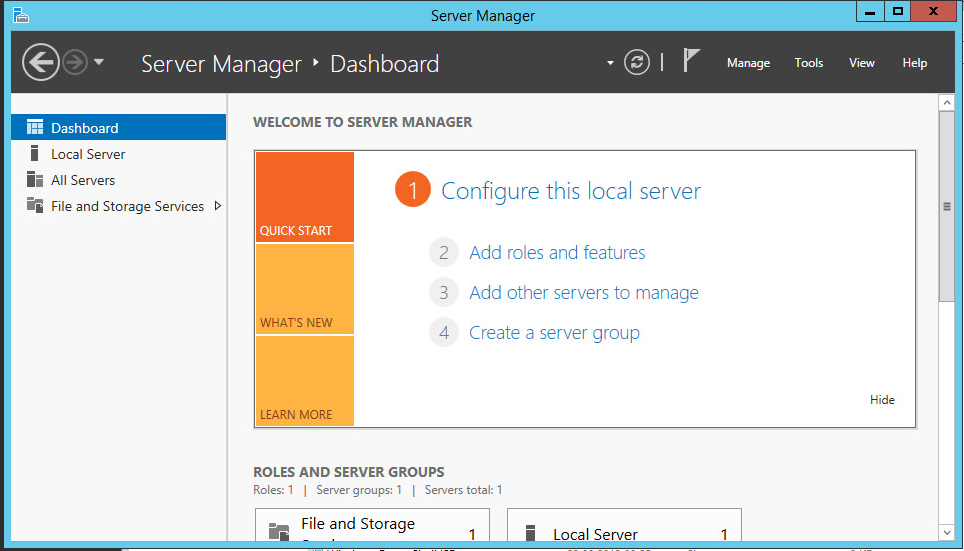Expand File and Storage Services arrow

[218, 206]
